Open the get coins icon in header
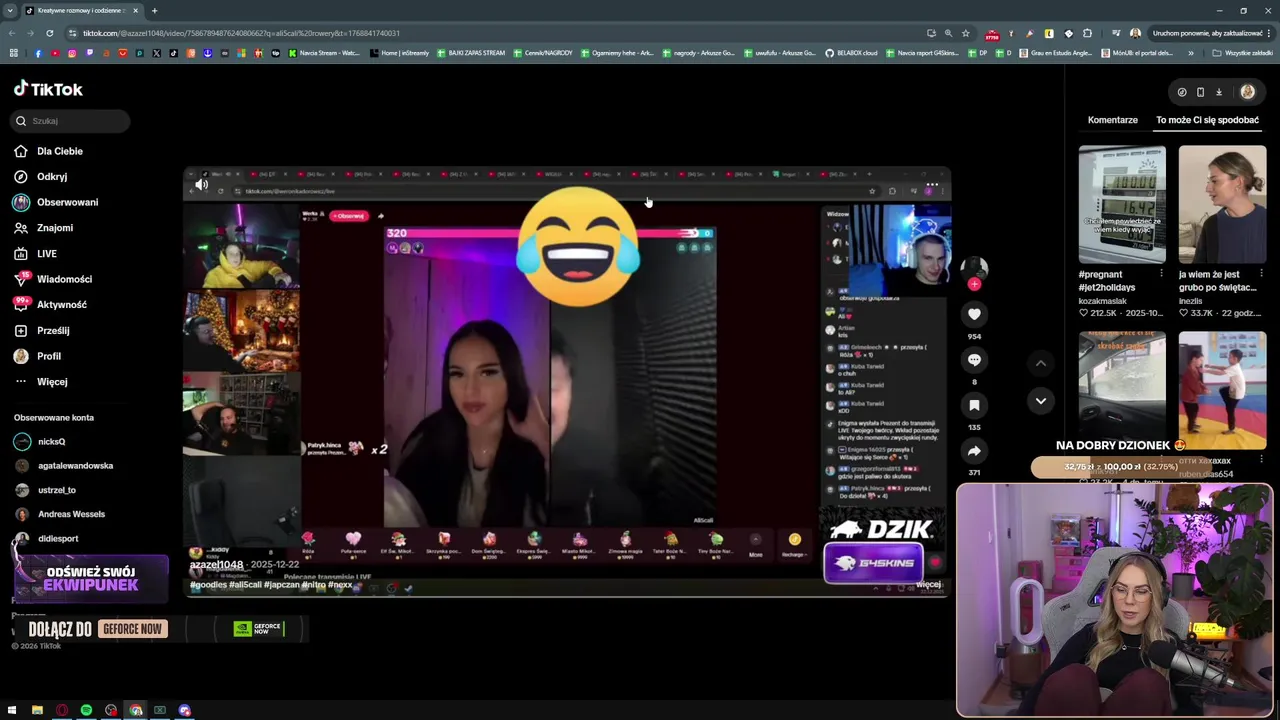The width and height of the screenshot is (1280, 720). 1182,92
